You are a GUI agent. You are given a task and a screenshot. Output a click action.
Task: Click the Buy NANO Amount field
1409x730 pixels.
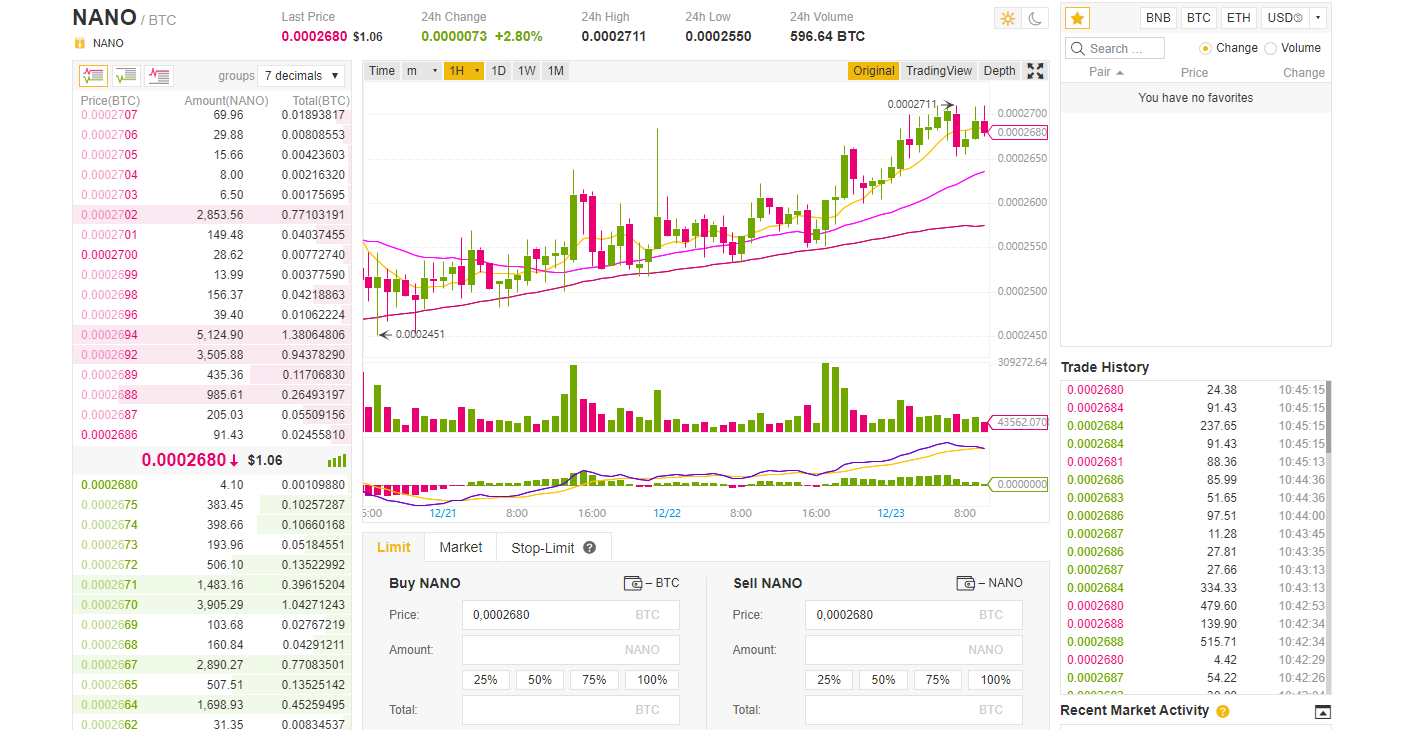click(x=570, y=650)
